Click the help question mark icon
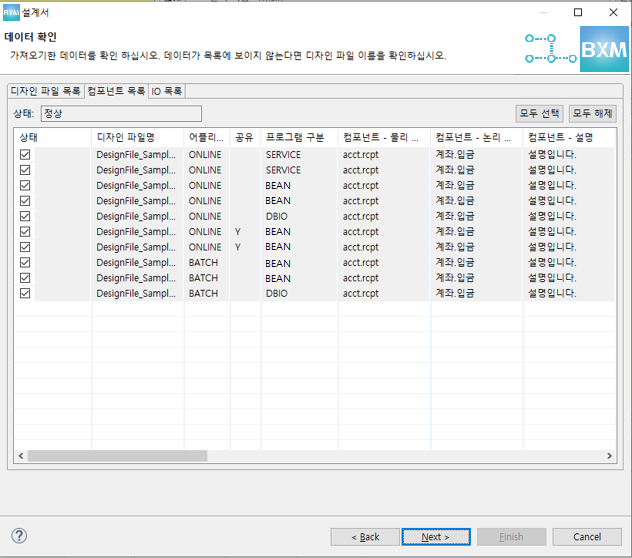 (x=19, y=536)
